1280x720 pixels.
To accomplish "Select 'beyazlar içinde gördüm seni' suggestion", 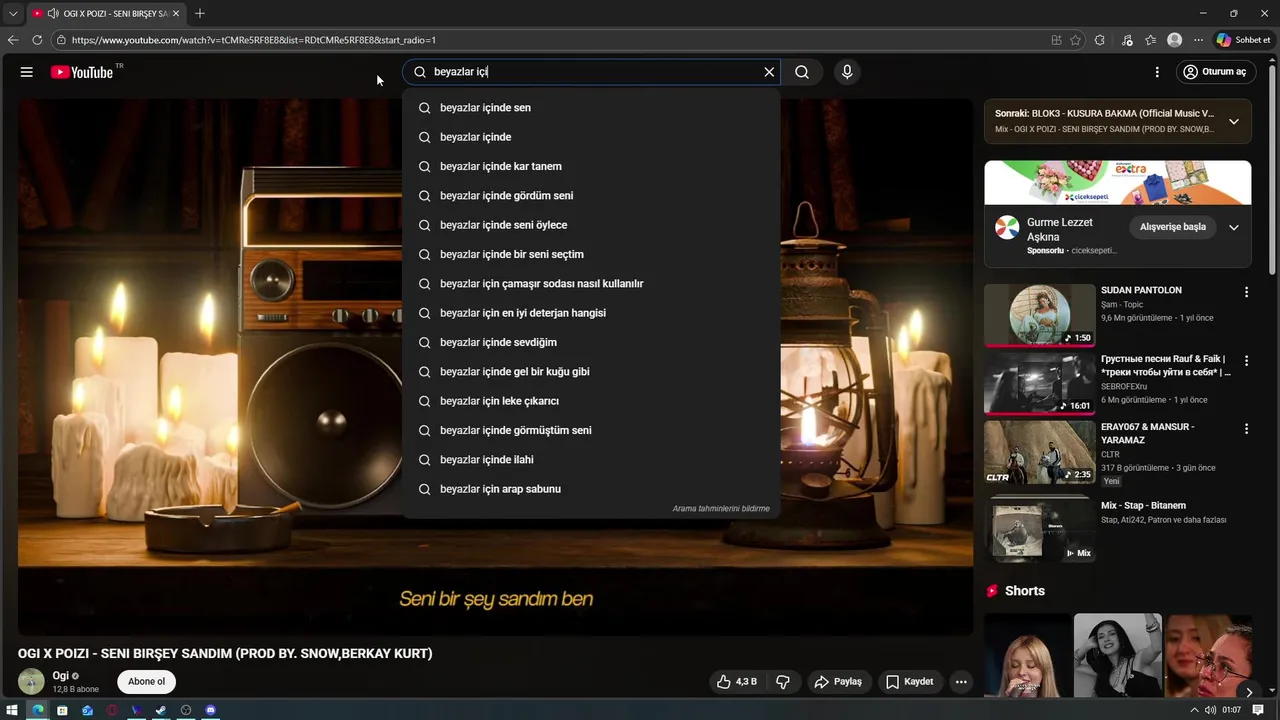I will 591,196.
